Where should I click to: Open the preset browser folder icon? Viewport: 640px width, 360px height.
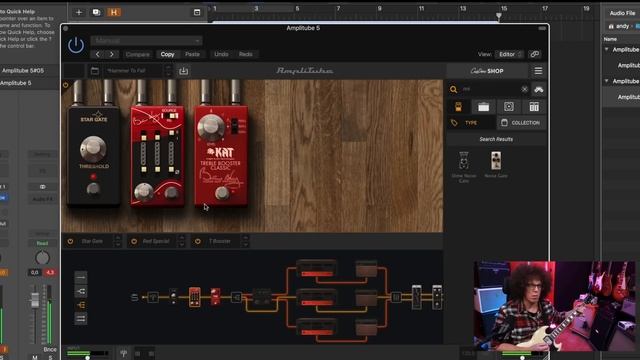tap(95, 71)
